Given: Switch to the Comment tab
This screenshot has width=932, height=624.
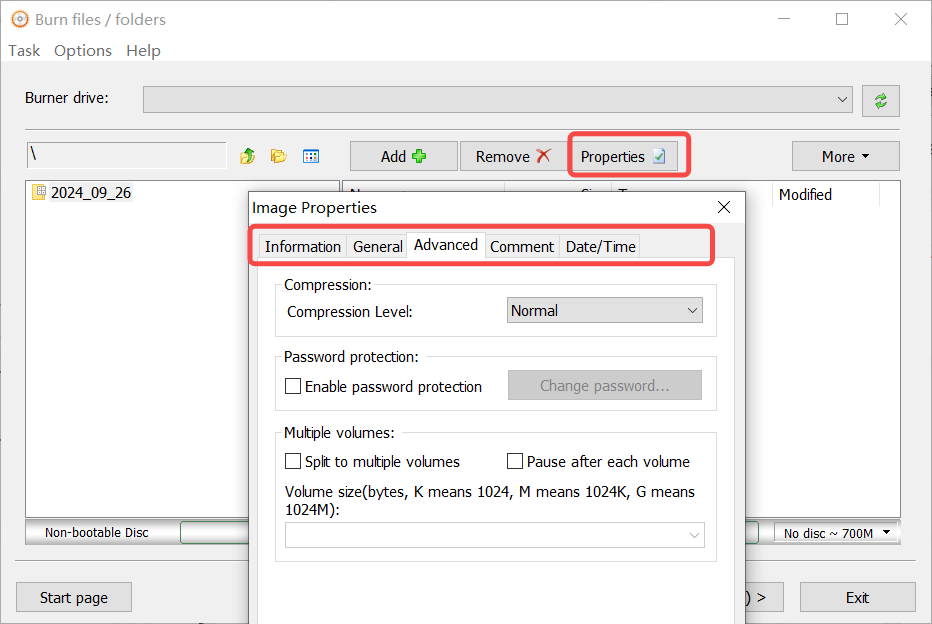Looking at the screenshot, I should [x=522, y=247].
